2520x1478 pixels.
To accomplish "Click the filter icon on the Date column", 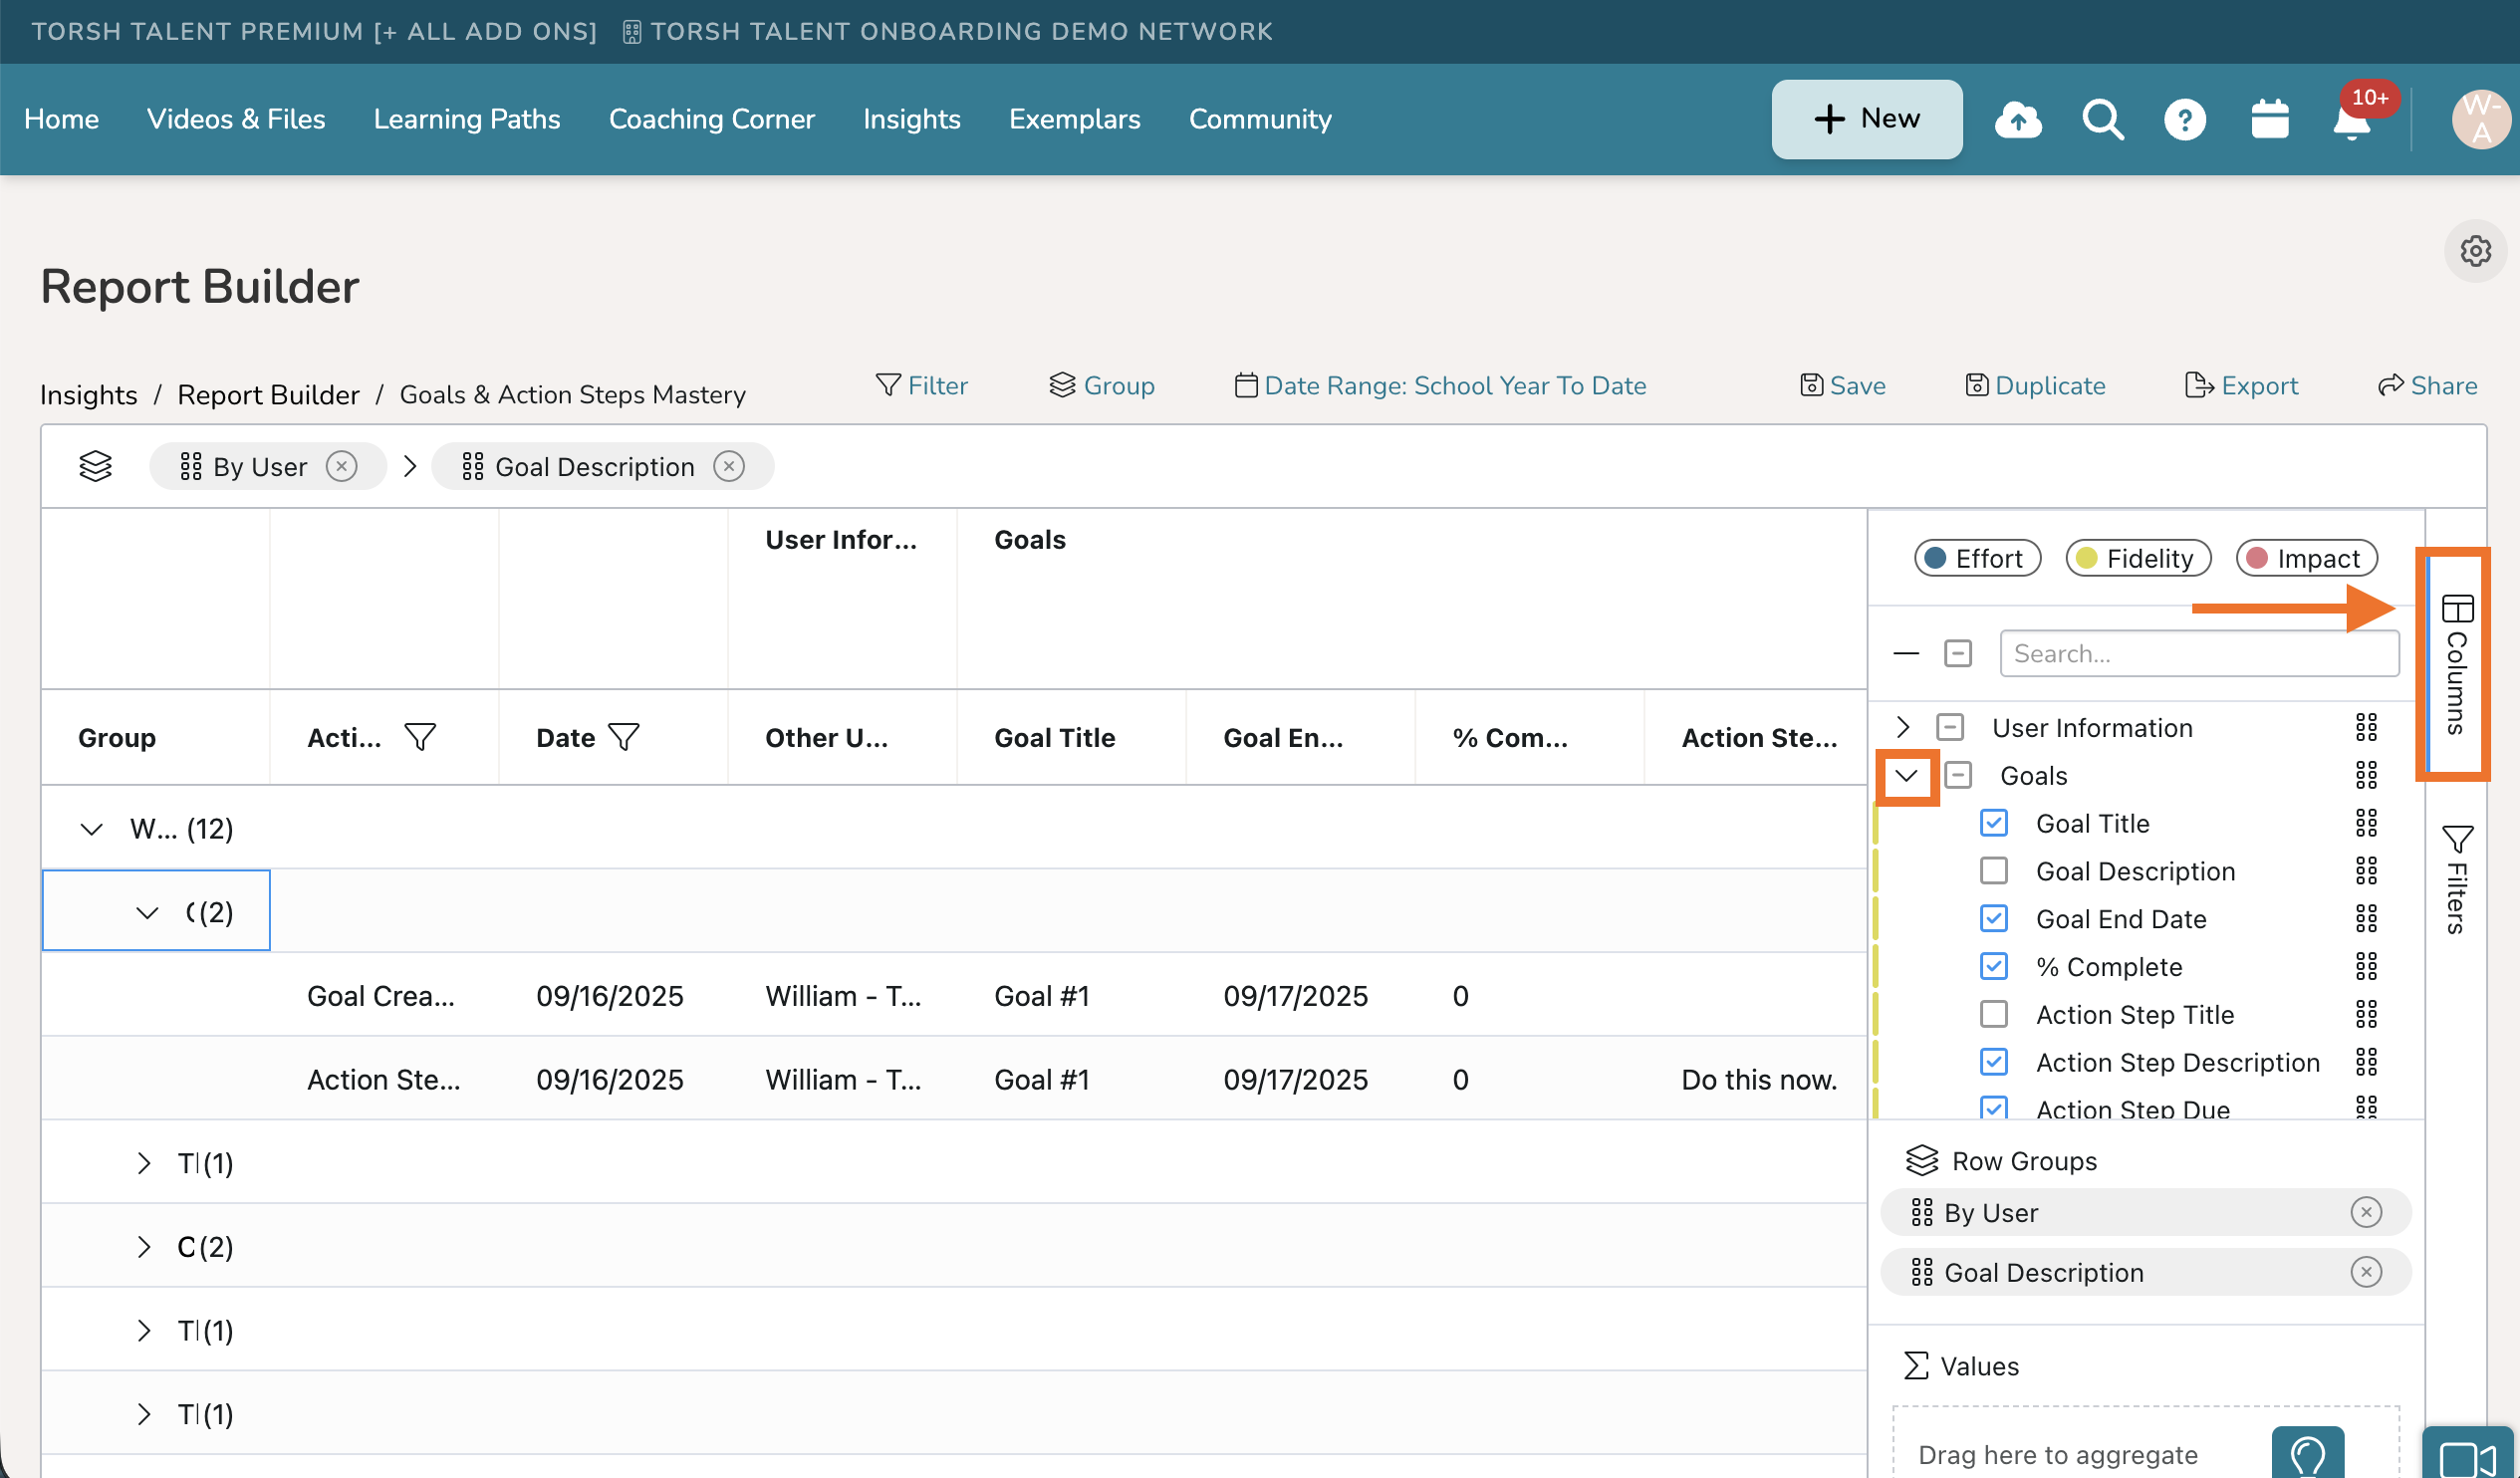I will (x=624, y=738).
